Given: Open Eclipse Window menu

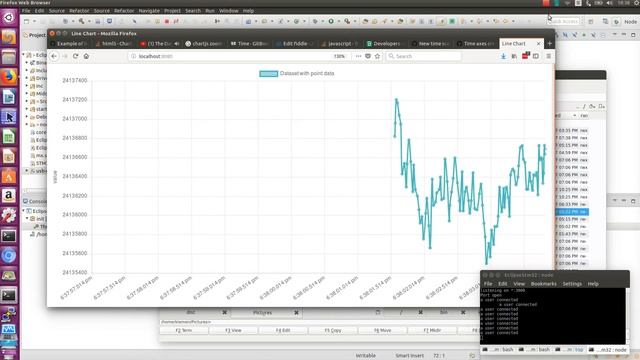Looking at the screenshot, I should (x=229, y=11).
